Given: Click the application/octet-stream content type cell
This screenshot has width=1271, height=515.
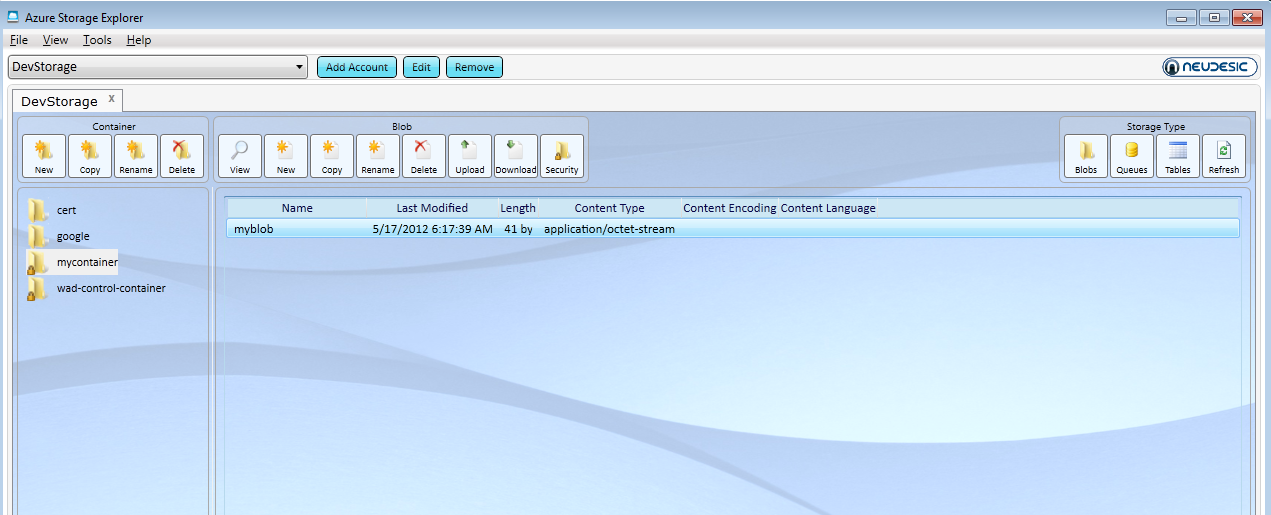Looking at the screenshot, I should pyautogui.click(x=609, y=229).
